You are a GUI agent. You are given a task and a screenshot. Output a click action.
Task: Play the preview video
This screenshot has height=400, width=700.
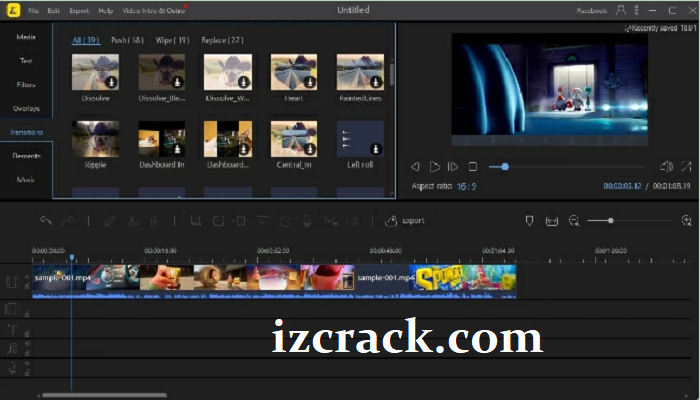pyautogui.click(x=434, y=167)
